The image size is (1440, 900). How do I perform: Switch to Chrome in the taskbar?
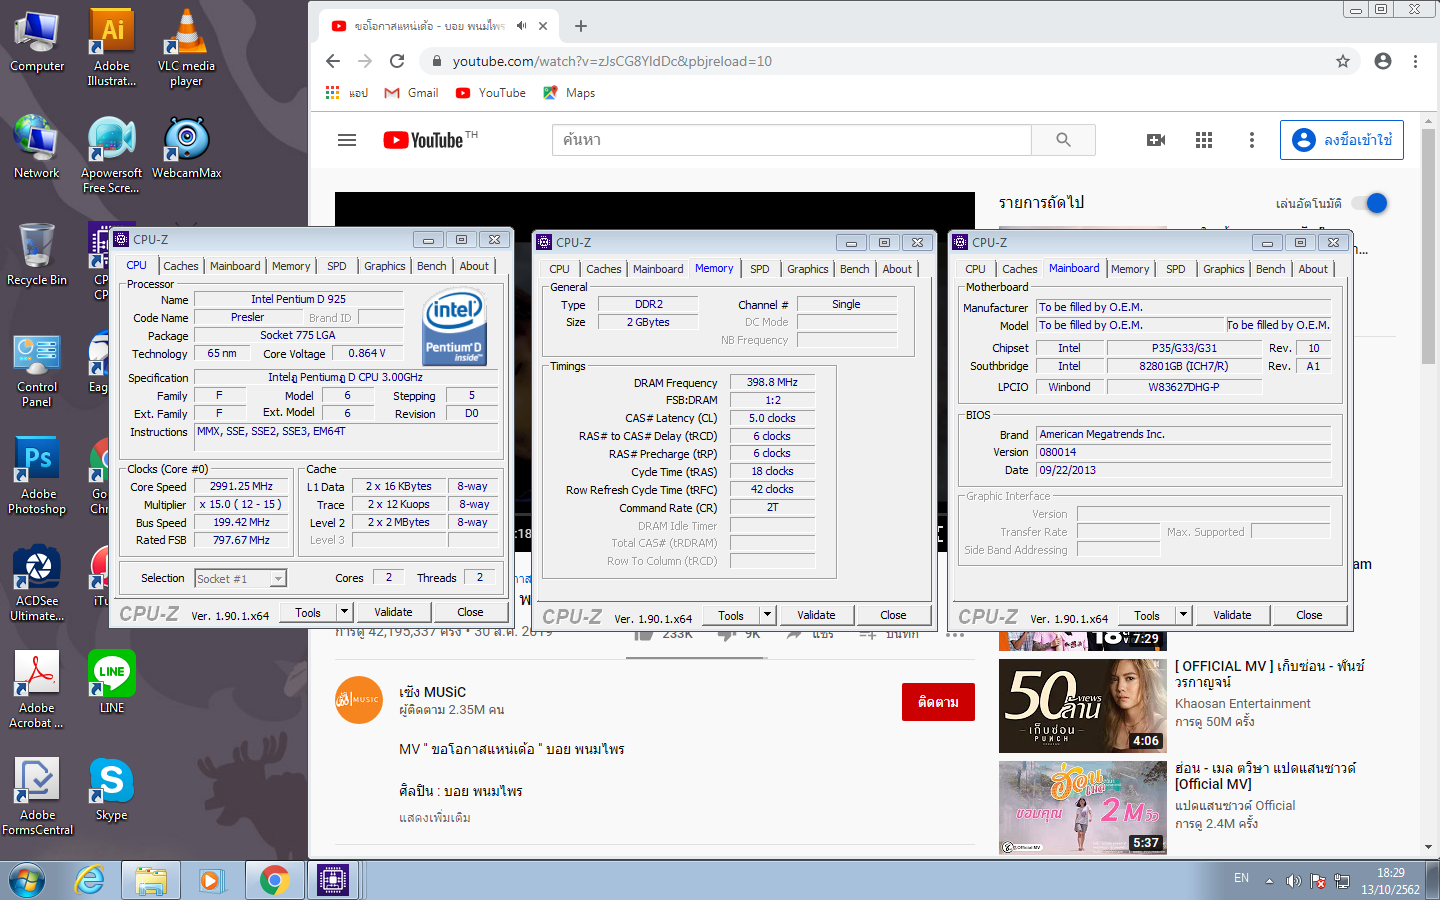point(274,880)
